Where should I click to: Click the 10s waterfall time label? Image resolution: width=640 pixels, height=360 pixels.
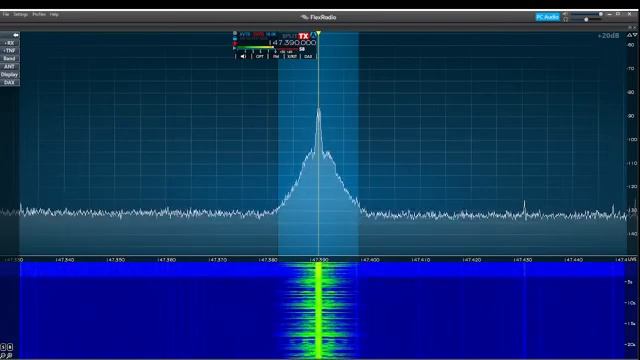[x=631, y=303]
